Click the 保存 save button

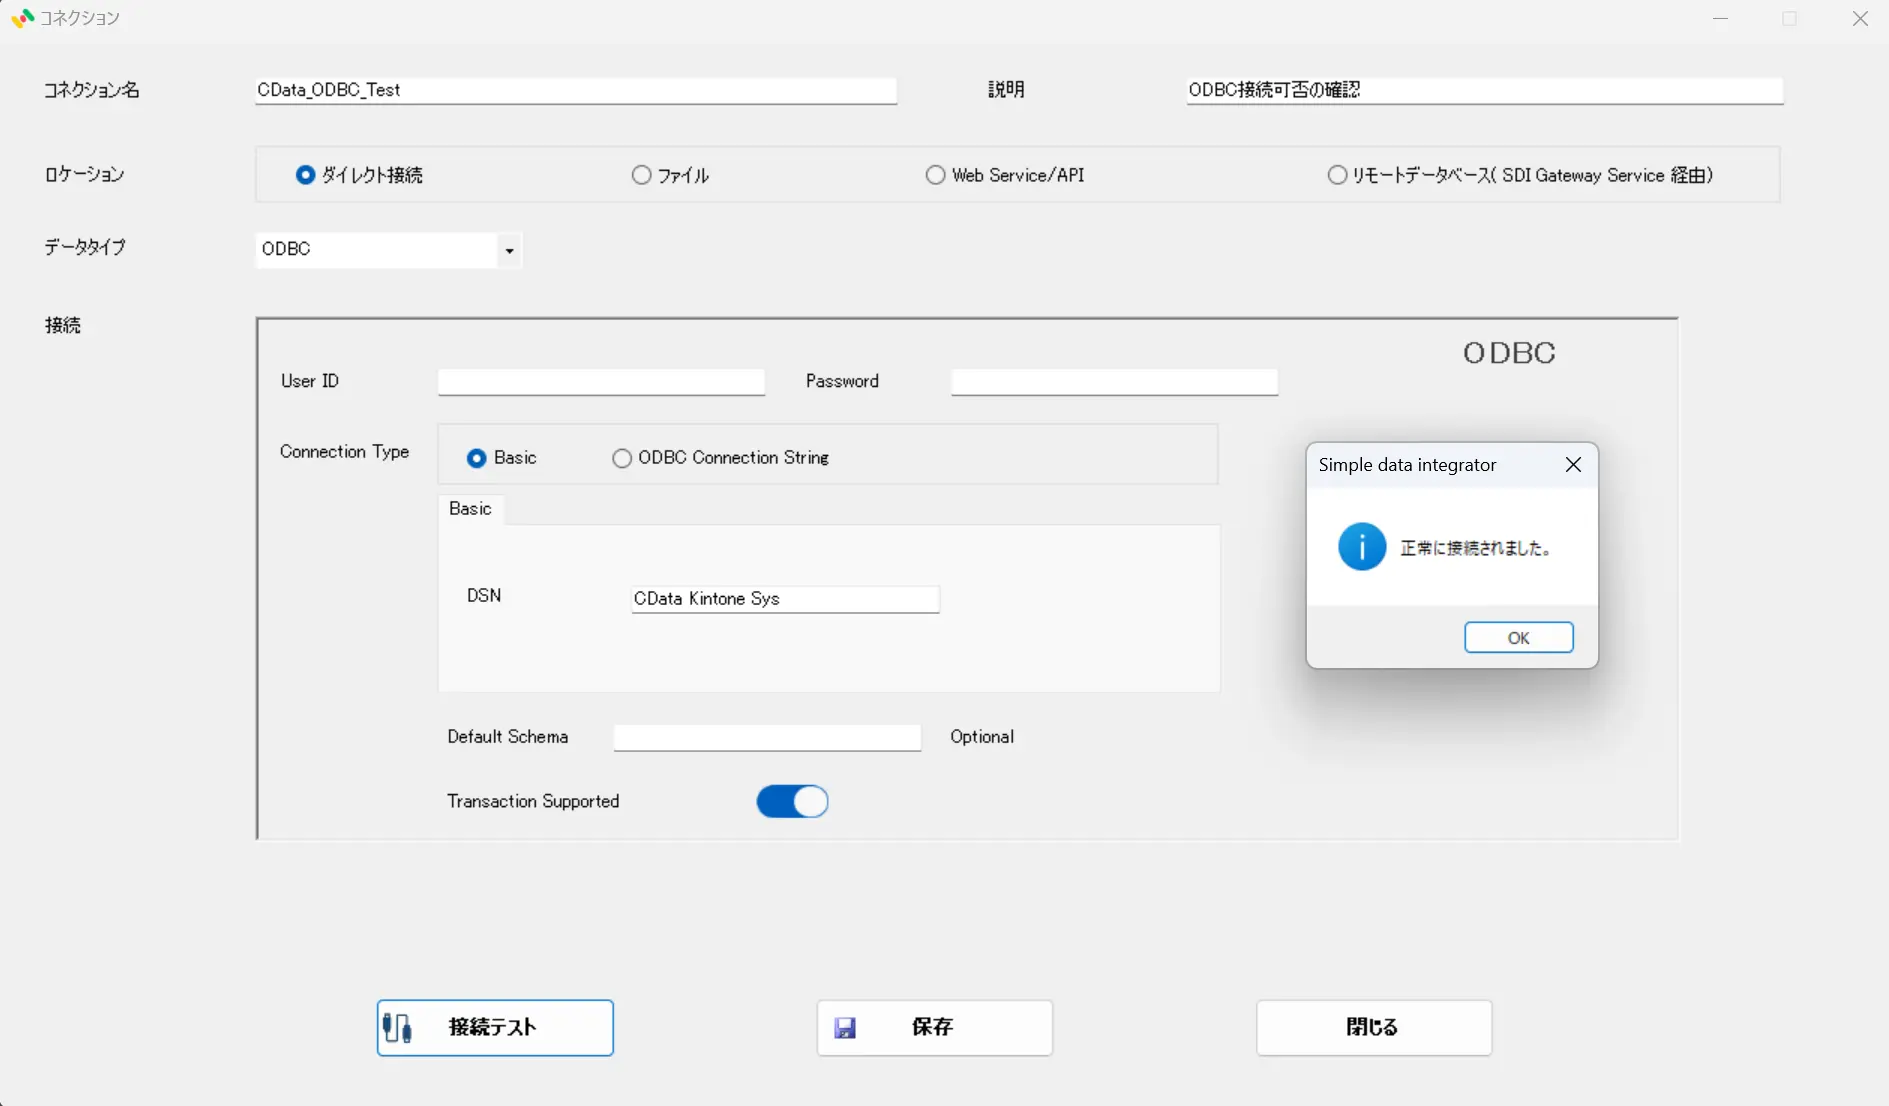tap(933, 1027)
